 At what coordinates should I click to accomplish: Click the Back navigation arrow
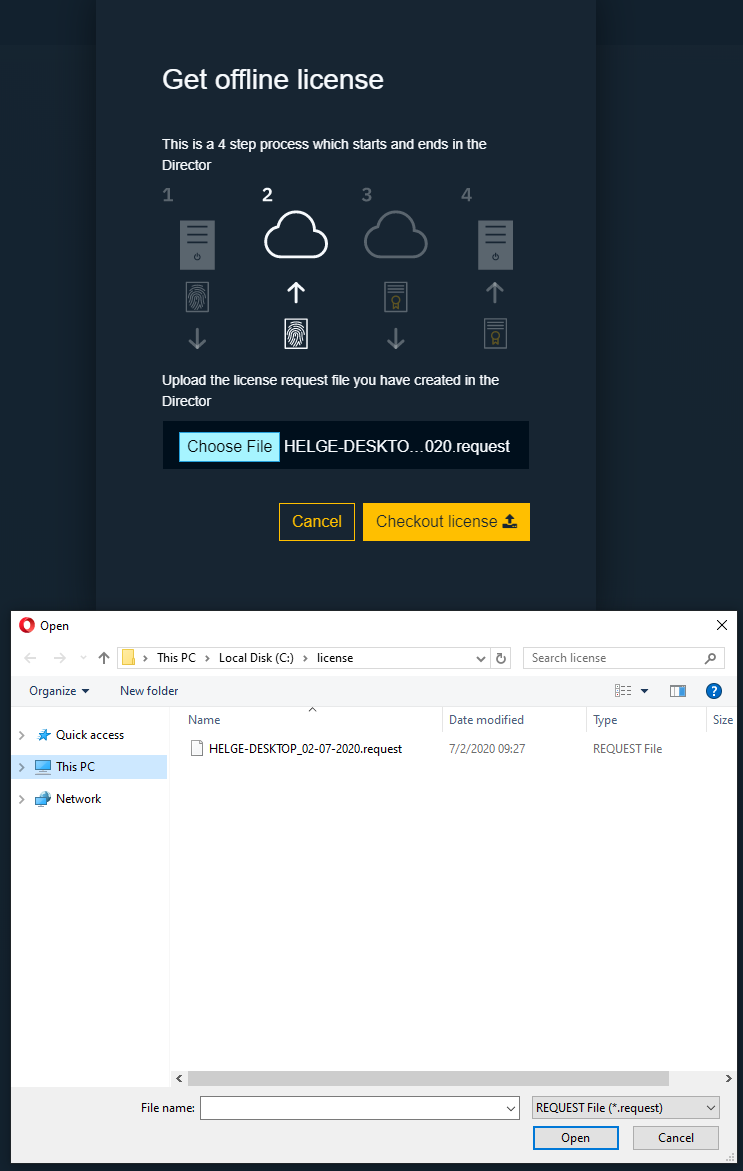click(x=31, y=658)
